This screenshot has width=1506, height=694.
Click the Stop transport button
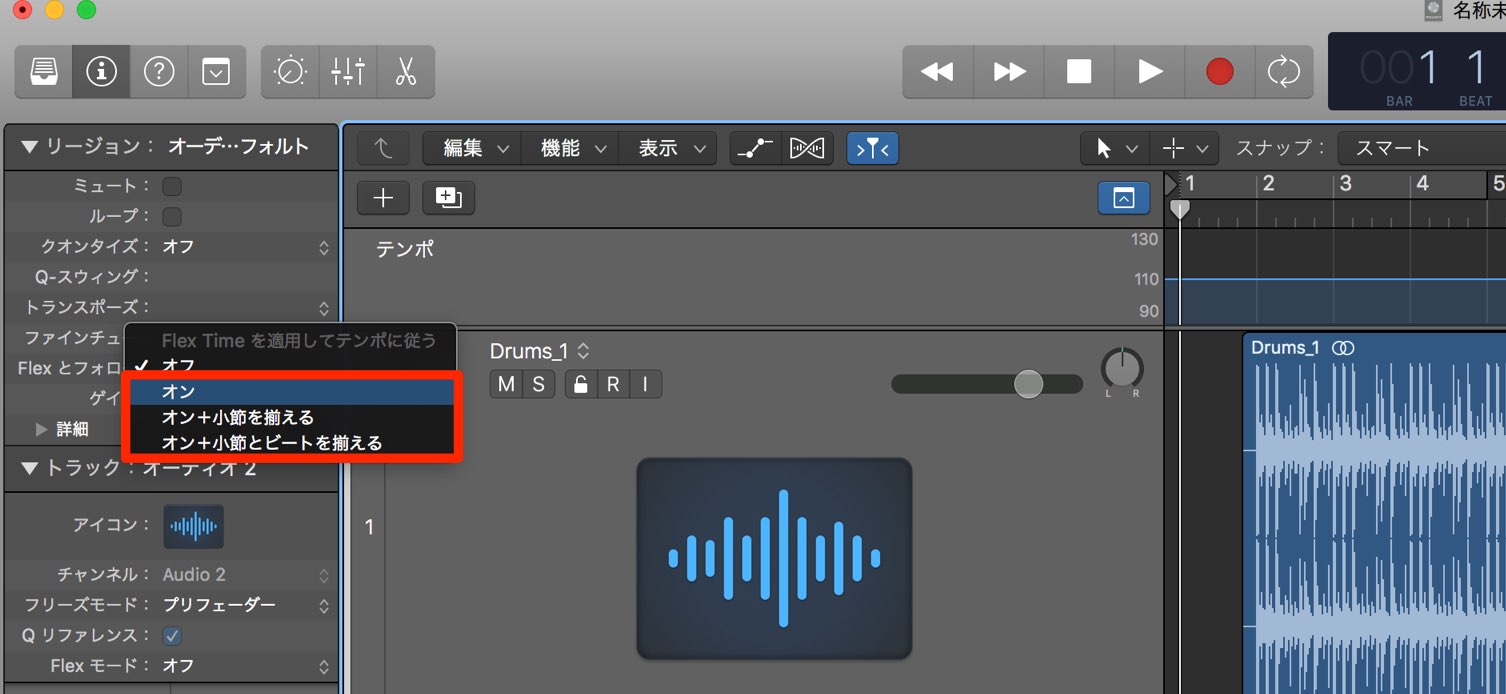[1079, 71]
